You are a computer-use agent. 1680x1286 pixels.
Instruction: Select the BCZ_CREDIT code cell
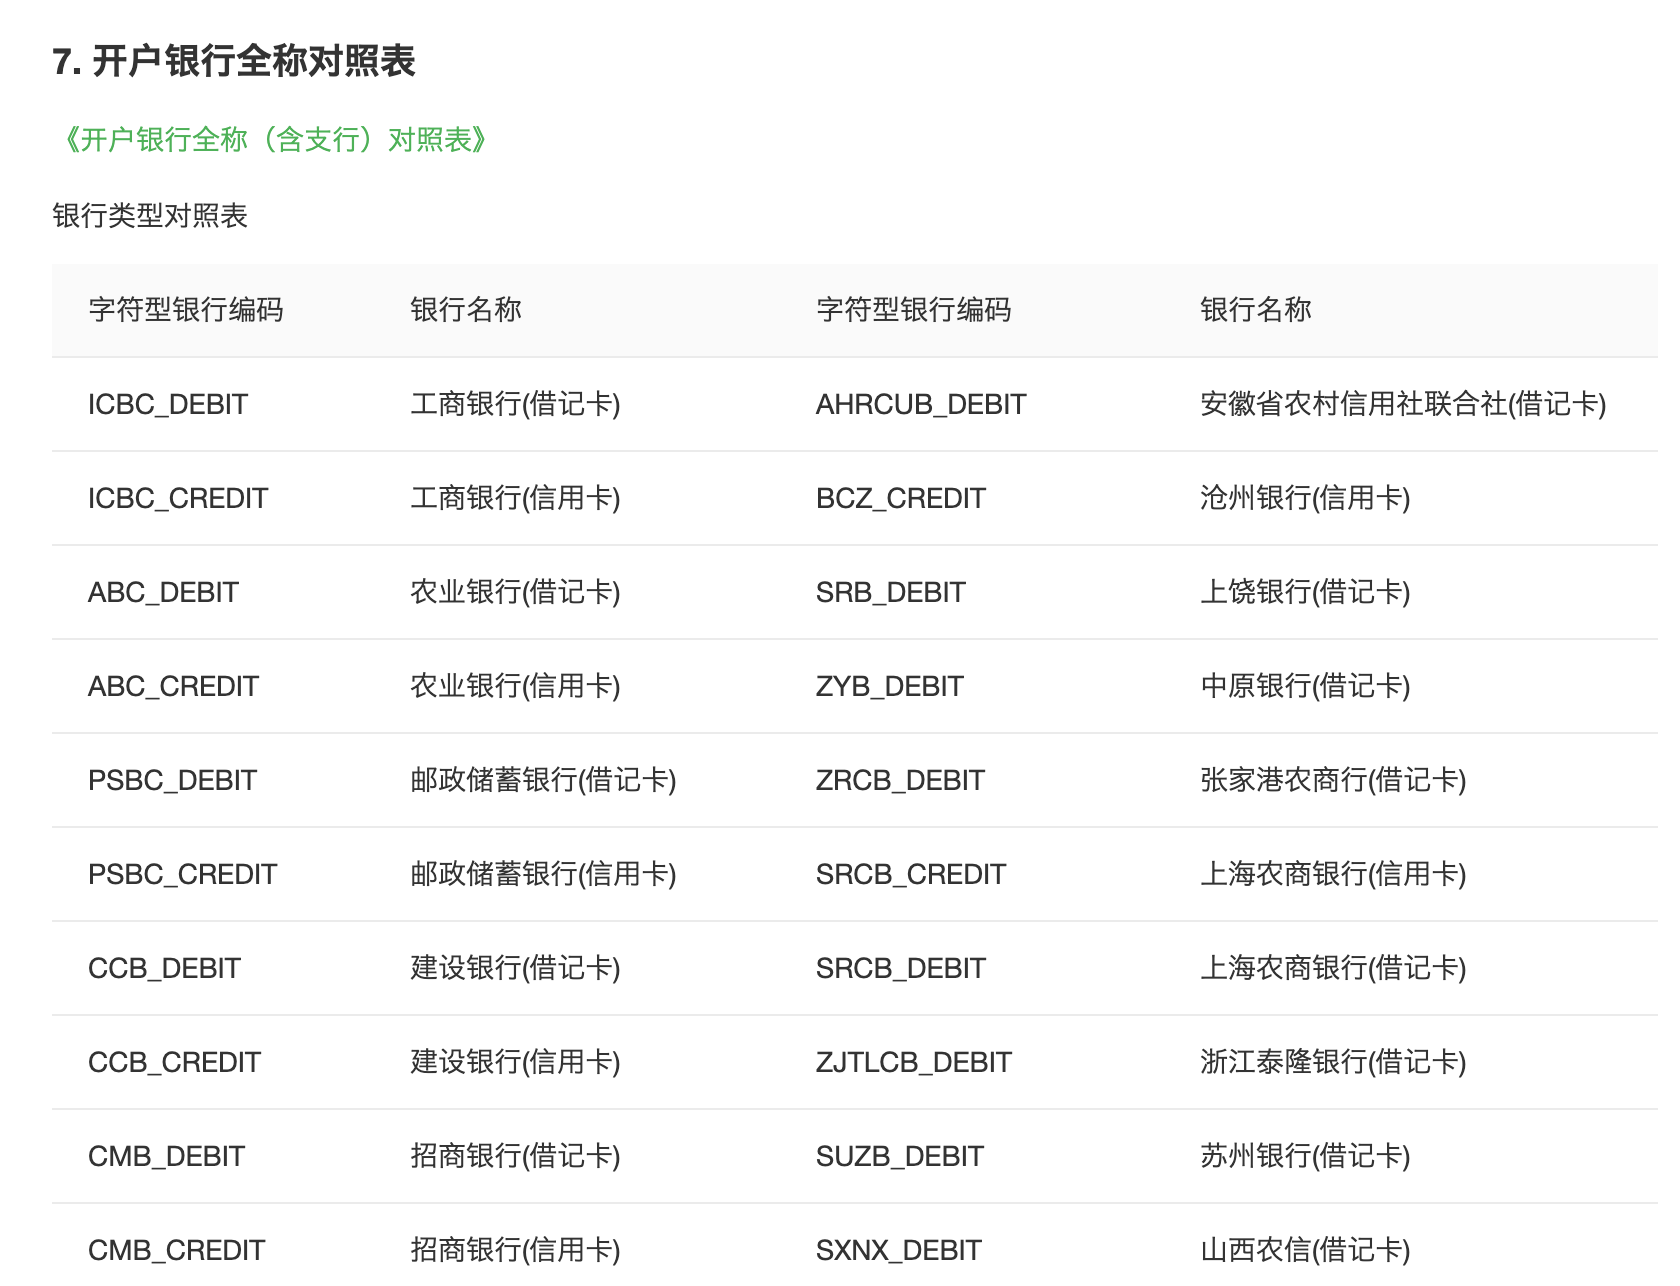[x=901, y=498]
